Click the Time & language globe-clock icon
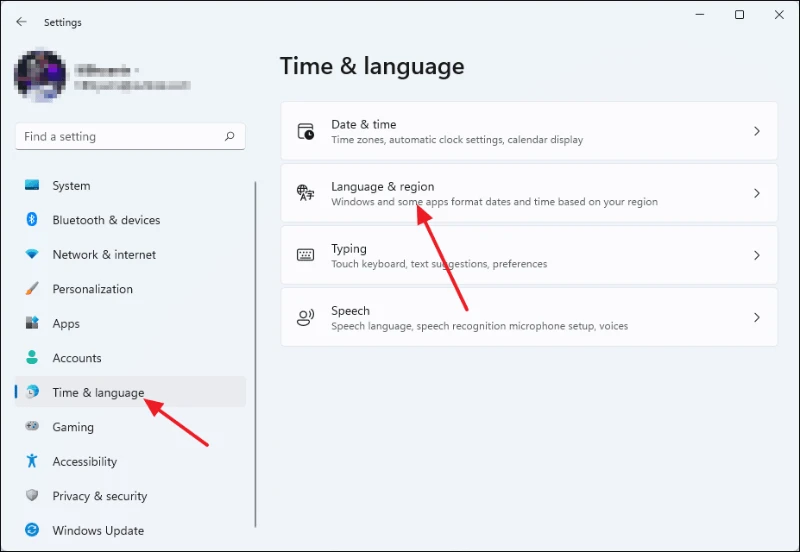800x552 pixels. tap(32, 392)
